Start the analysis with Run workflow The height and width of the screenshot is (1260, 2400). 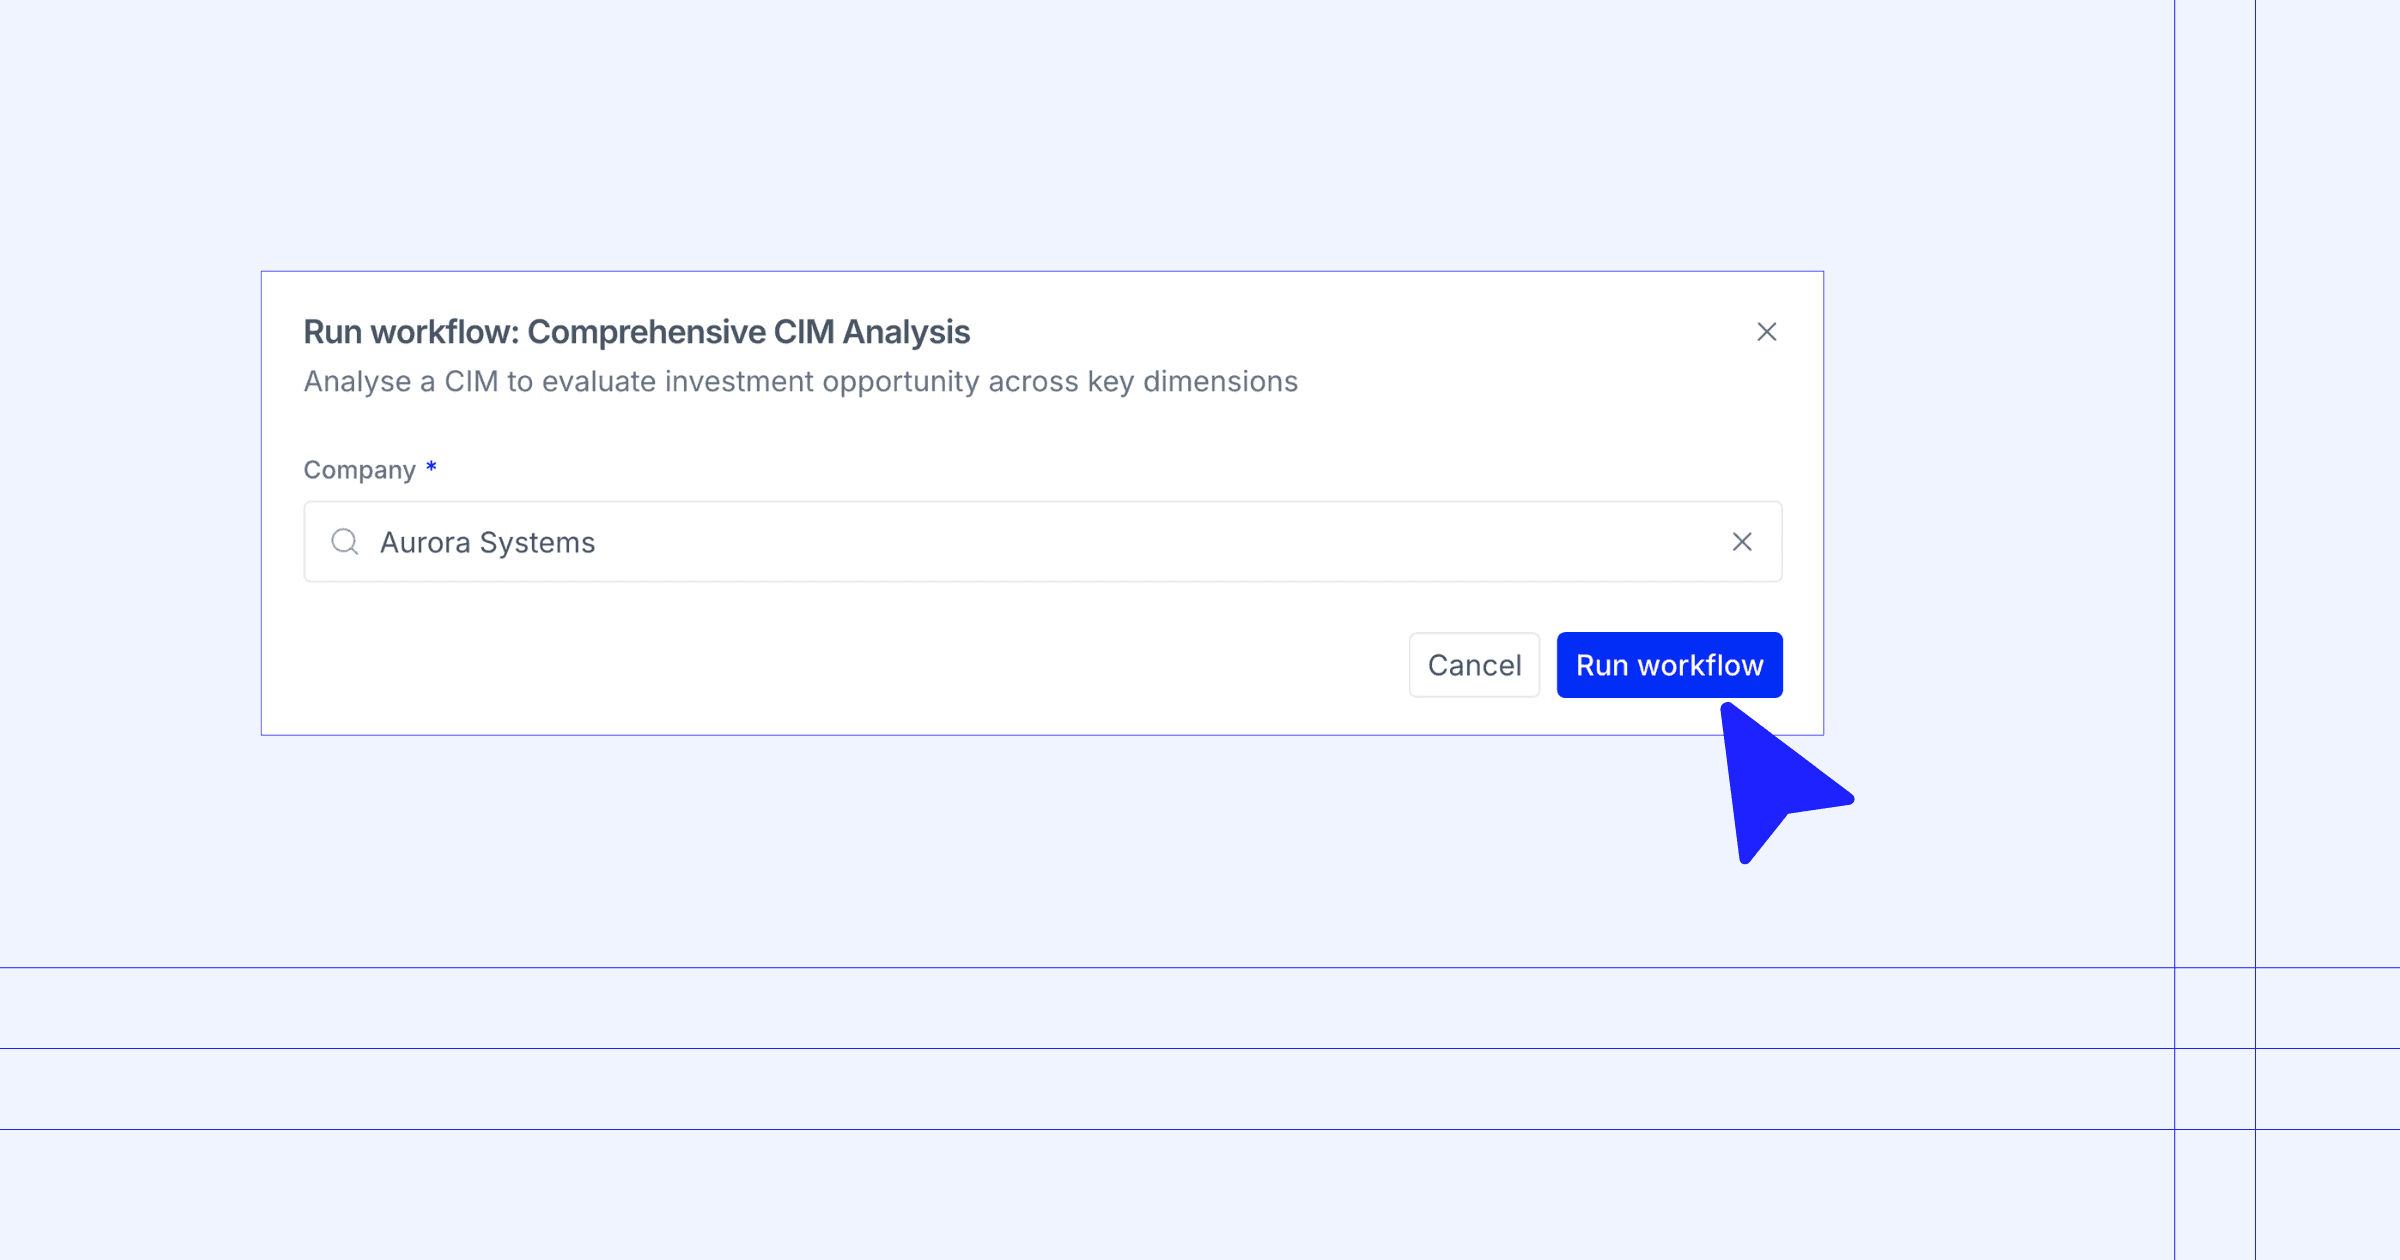pyautogui.click(x=1668, y=665)
